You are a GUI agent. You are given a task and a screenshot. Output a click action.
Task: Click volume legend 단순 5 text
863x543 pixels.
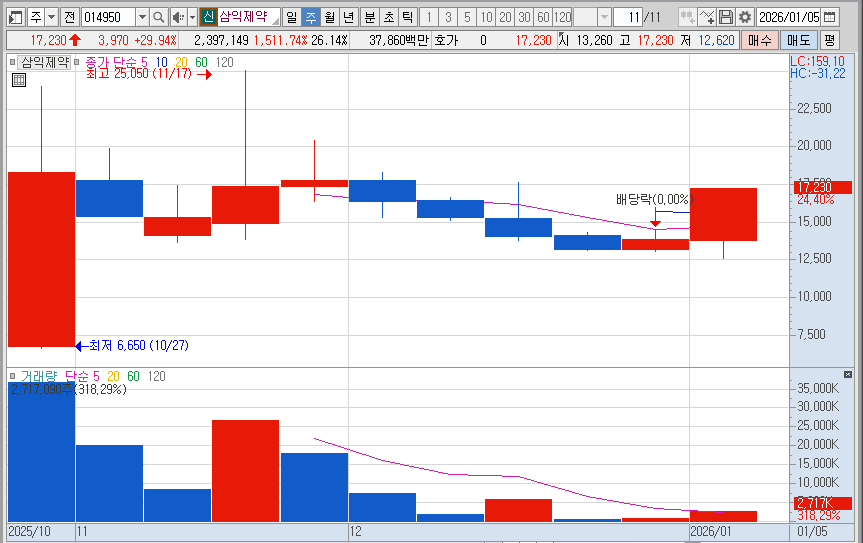tap(82, 376)
